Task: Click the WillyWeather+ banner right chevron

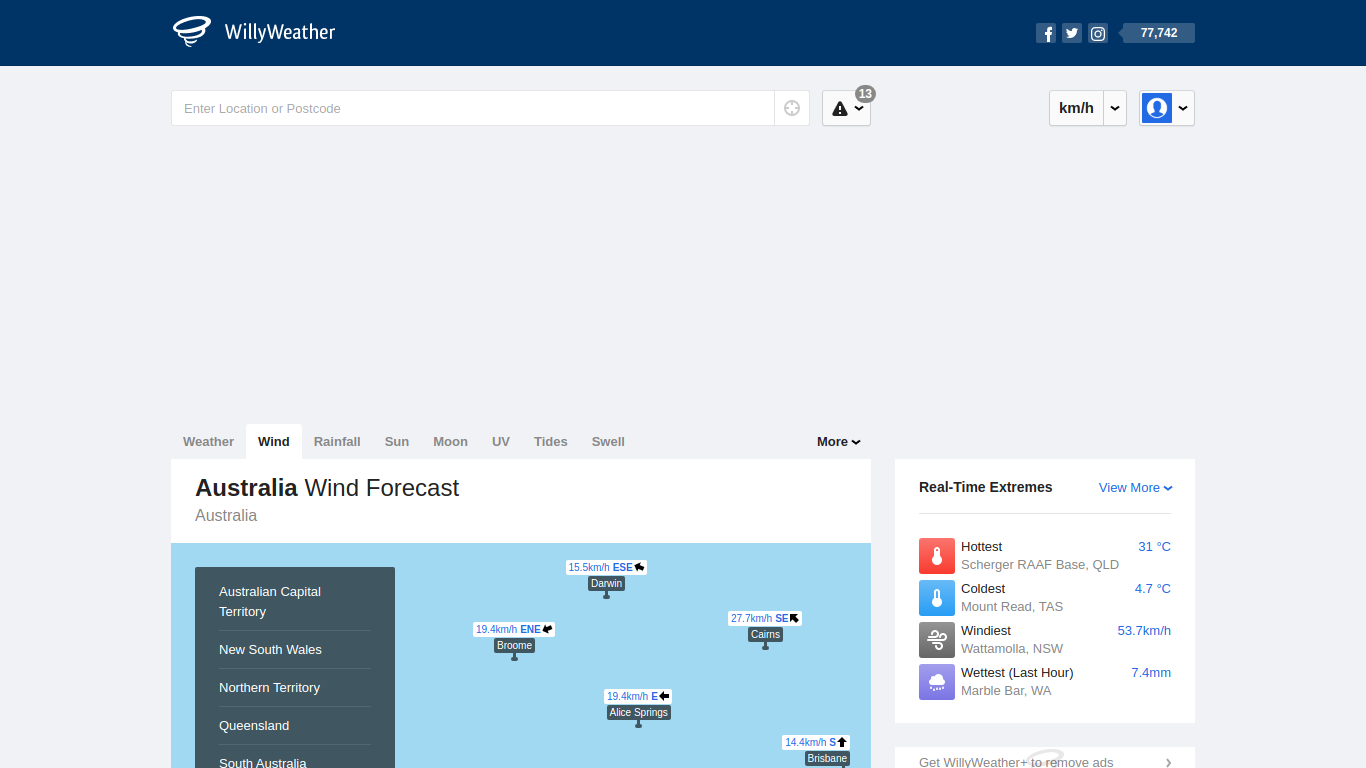Action: (1169, 762)
